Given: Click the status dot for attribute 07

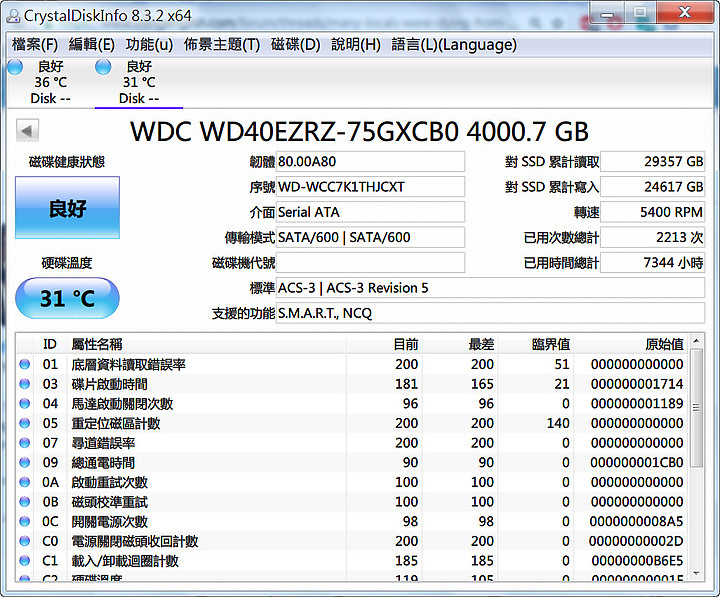Looking at the screenshot, I should pos(25,443).
